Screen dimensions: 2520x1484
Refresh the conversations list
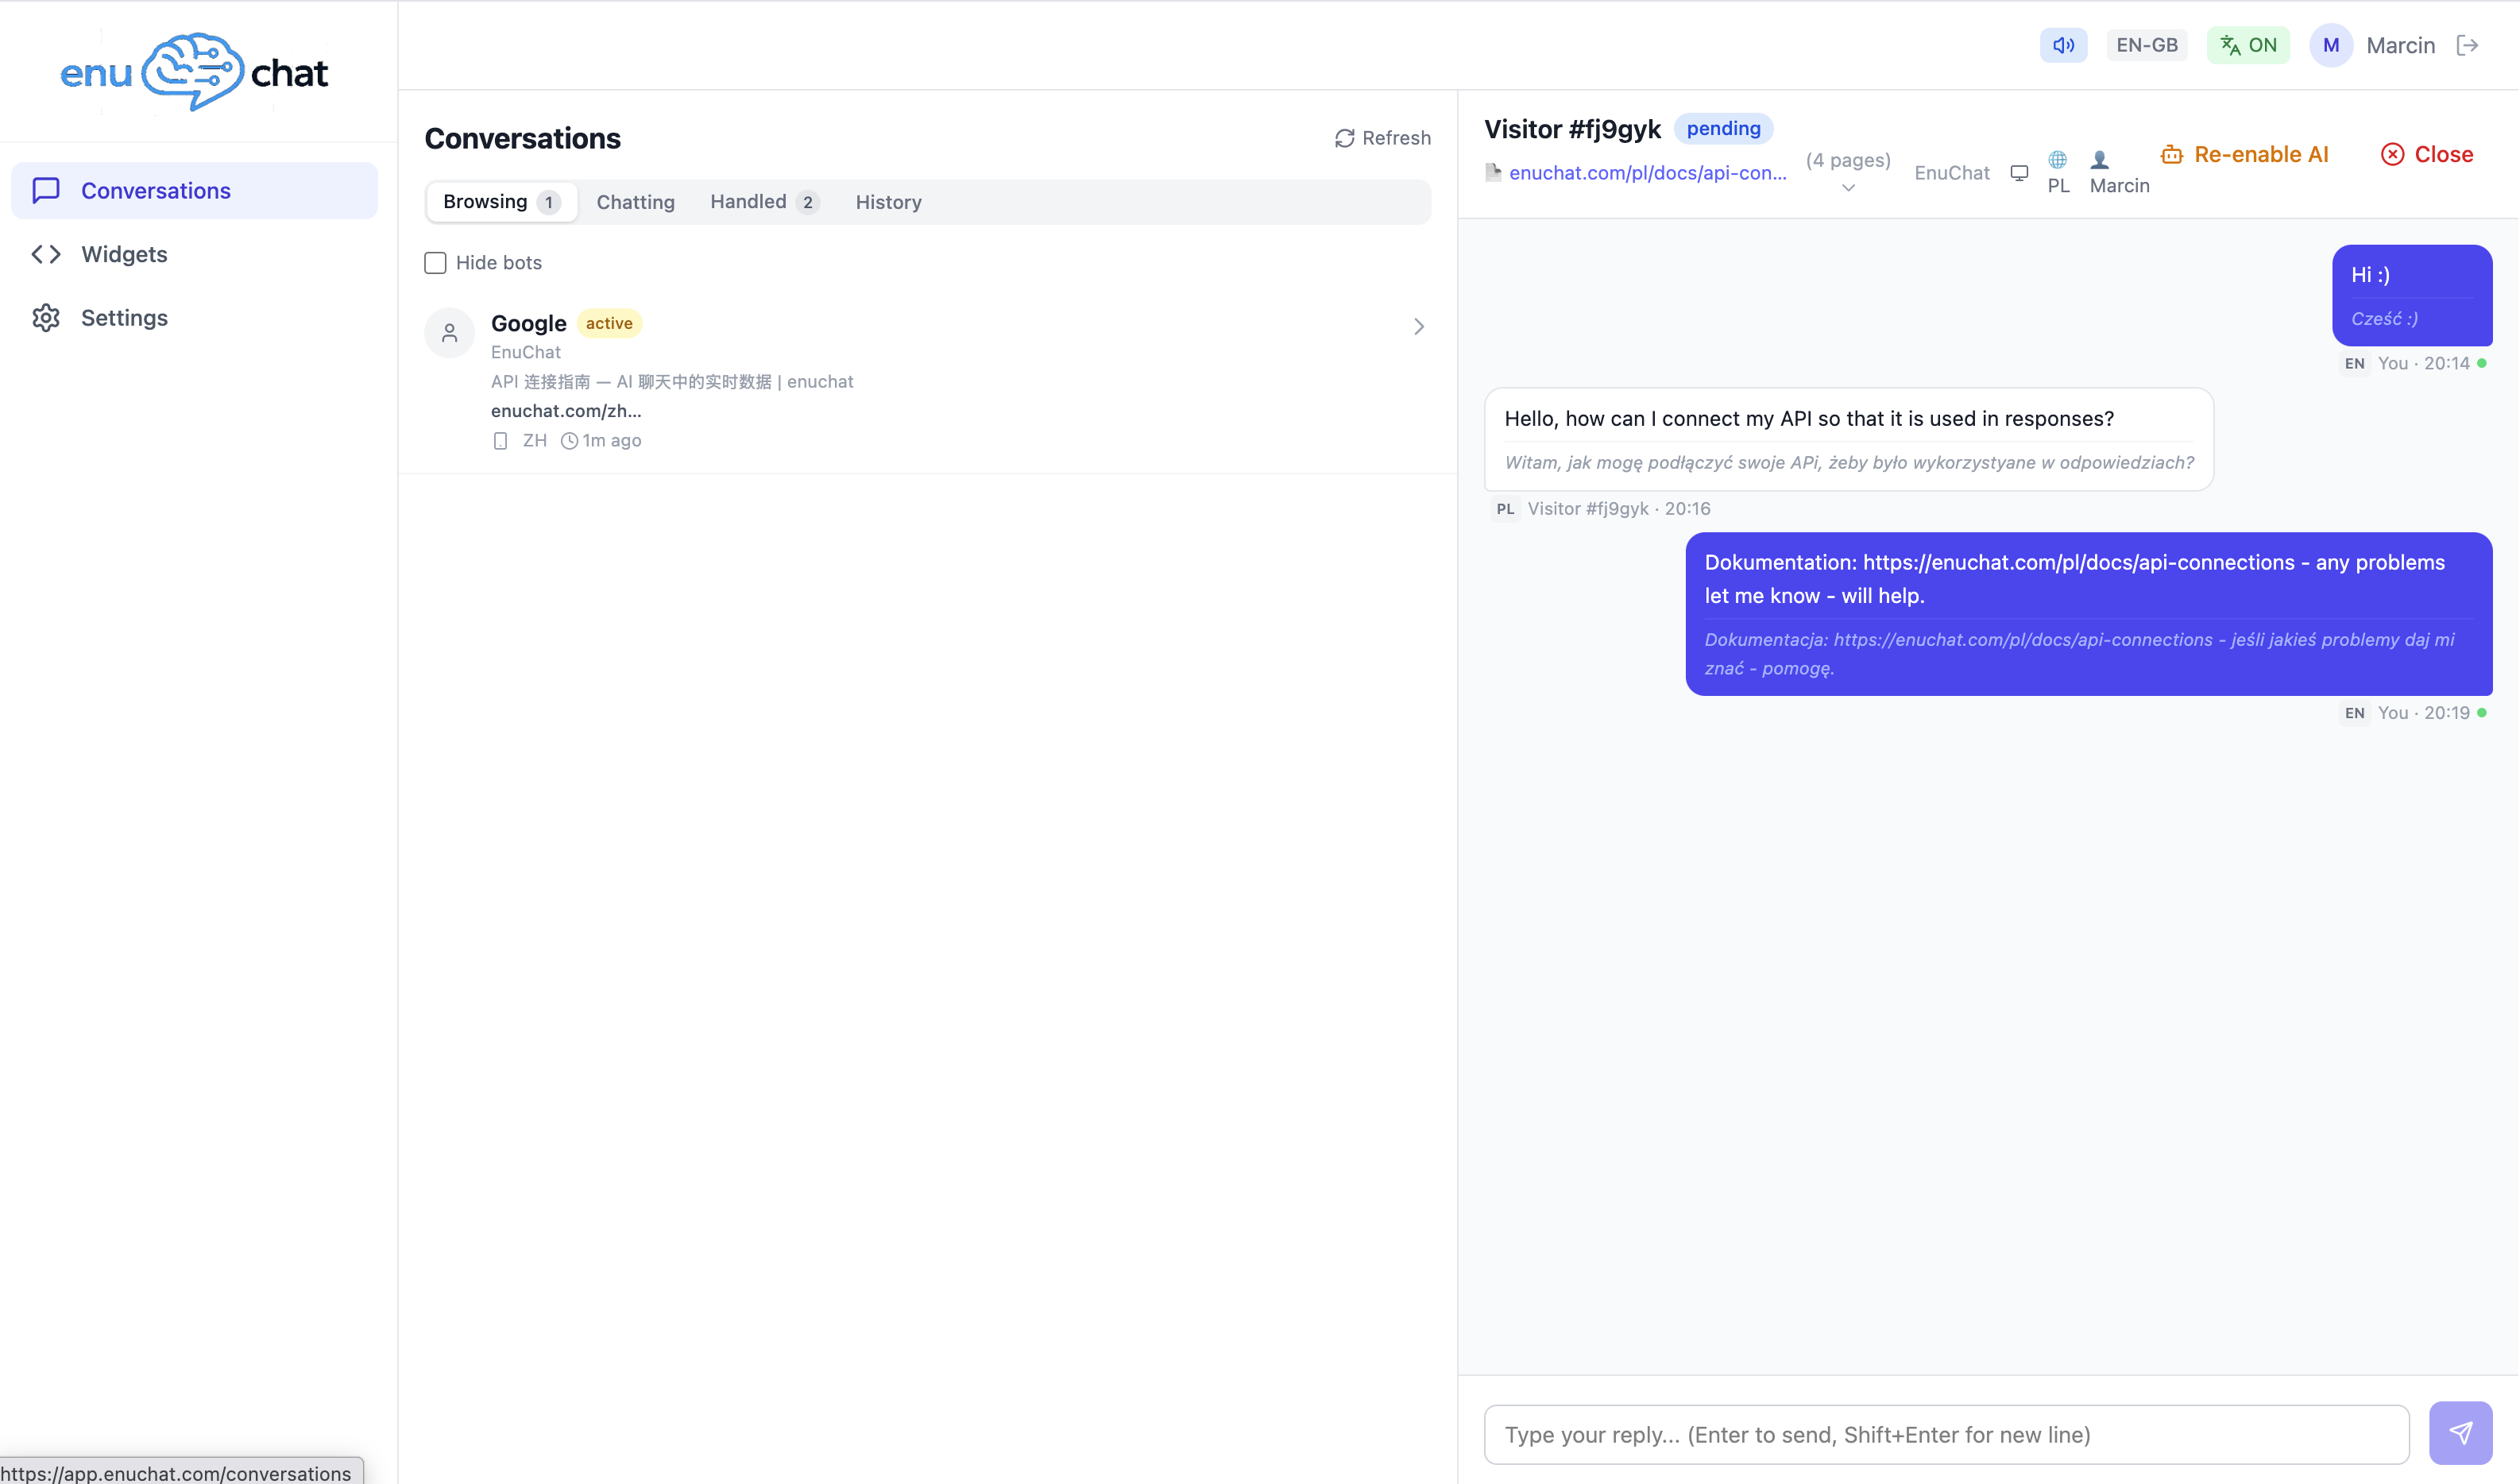pyautogui.click(x=1382, y=138)
